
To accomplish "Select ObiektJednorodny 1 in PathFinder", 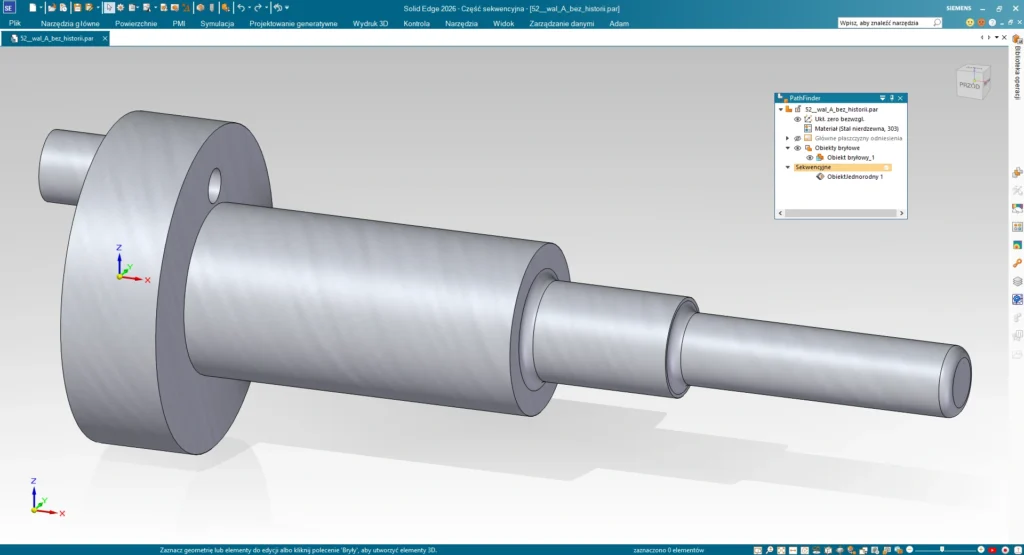I will tap(854, 177).
